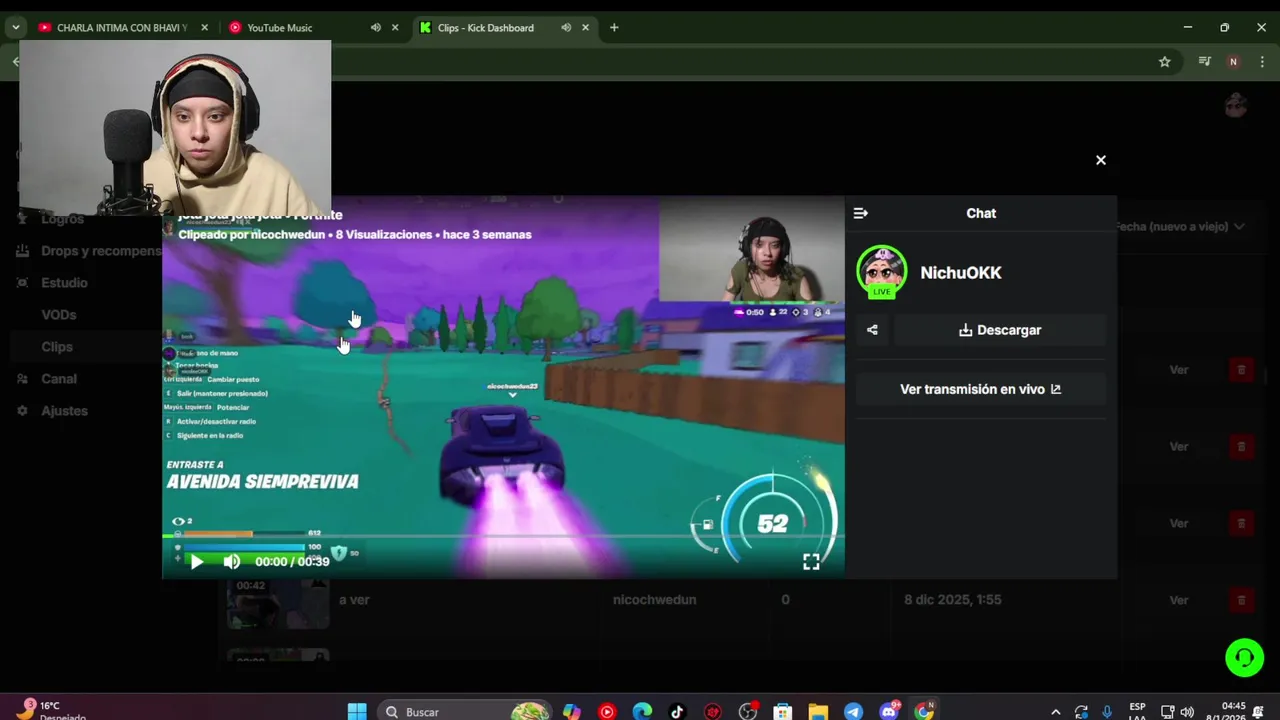Play the clip with the play button
This screenshot has height=720, width=1280.
point(197,562)
